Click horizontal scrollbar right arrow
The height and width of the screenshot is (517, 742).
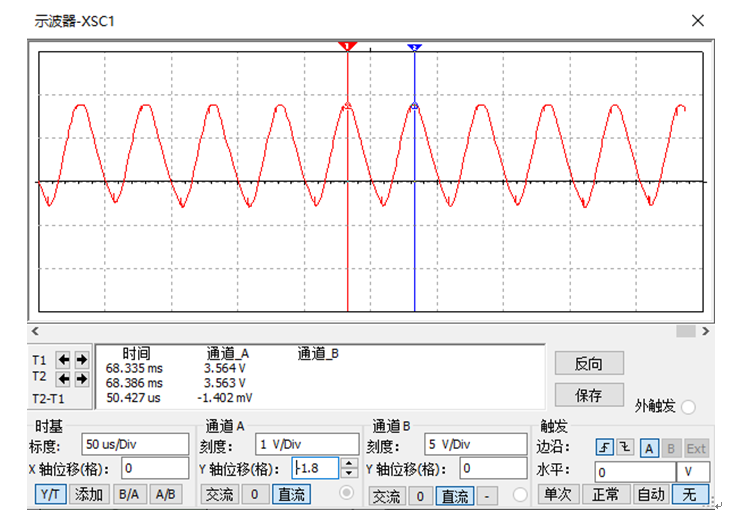[x=706, y=331]
